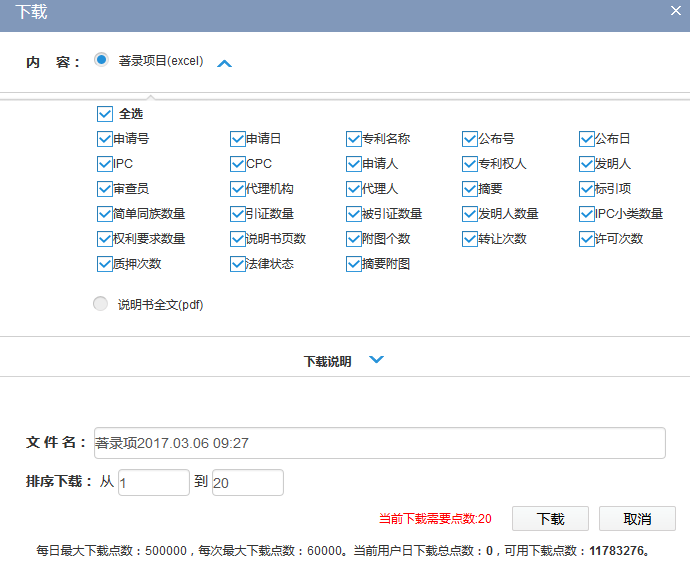The height and width of the screenshot is (572, 690).
Task: Uncheck the CPC checkbox
Action: coord(238,163)
